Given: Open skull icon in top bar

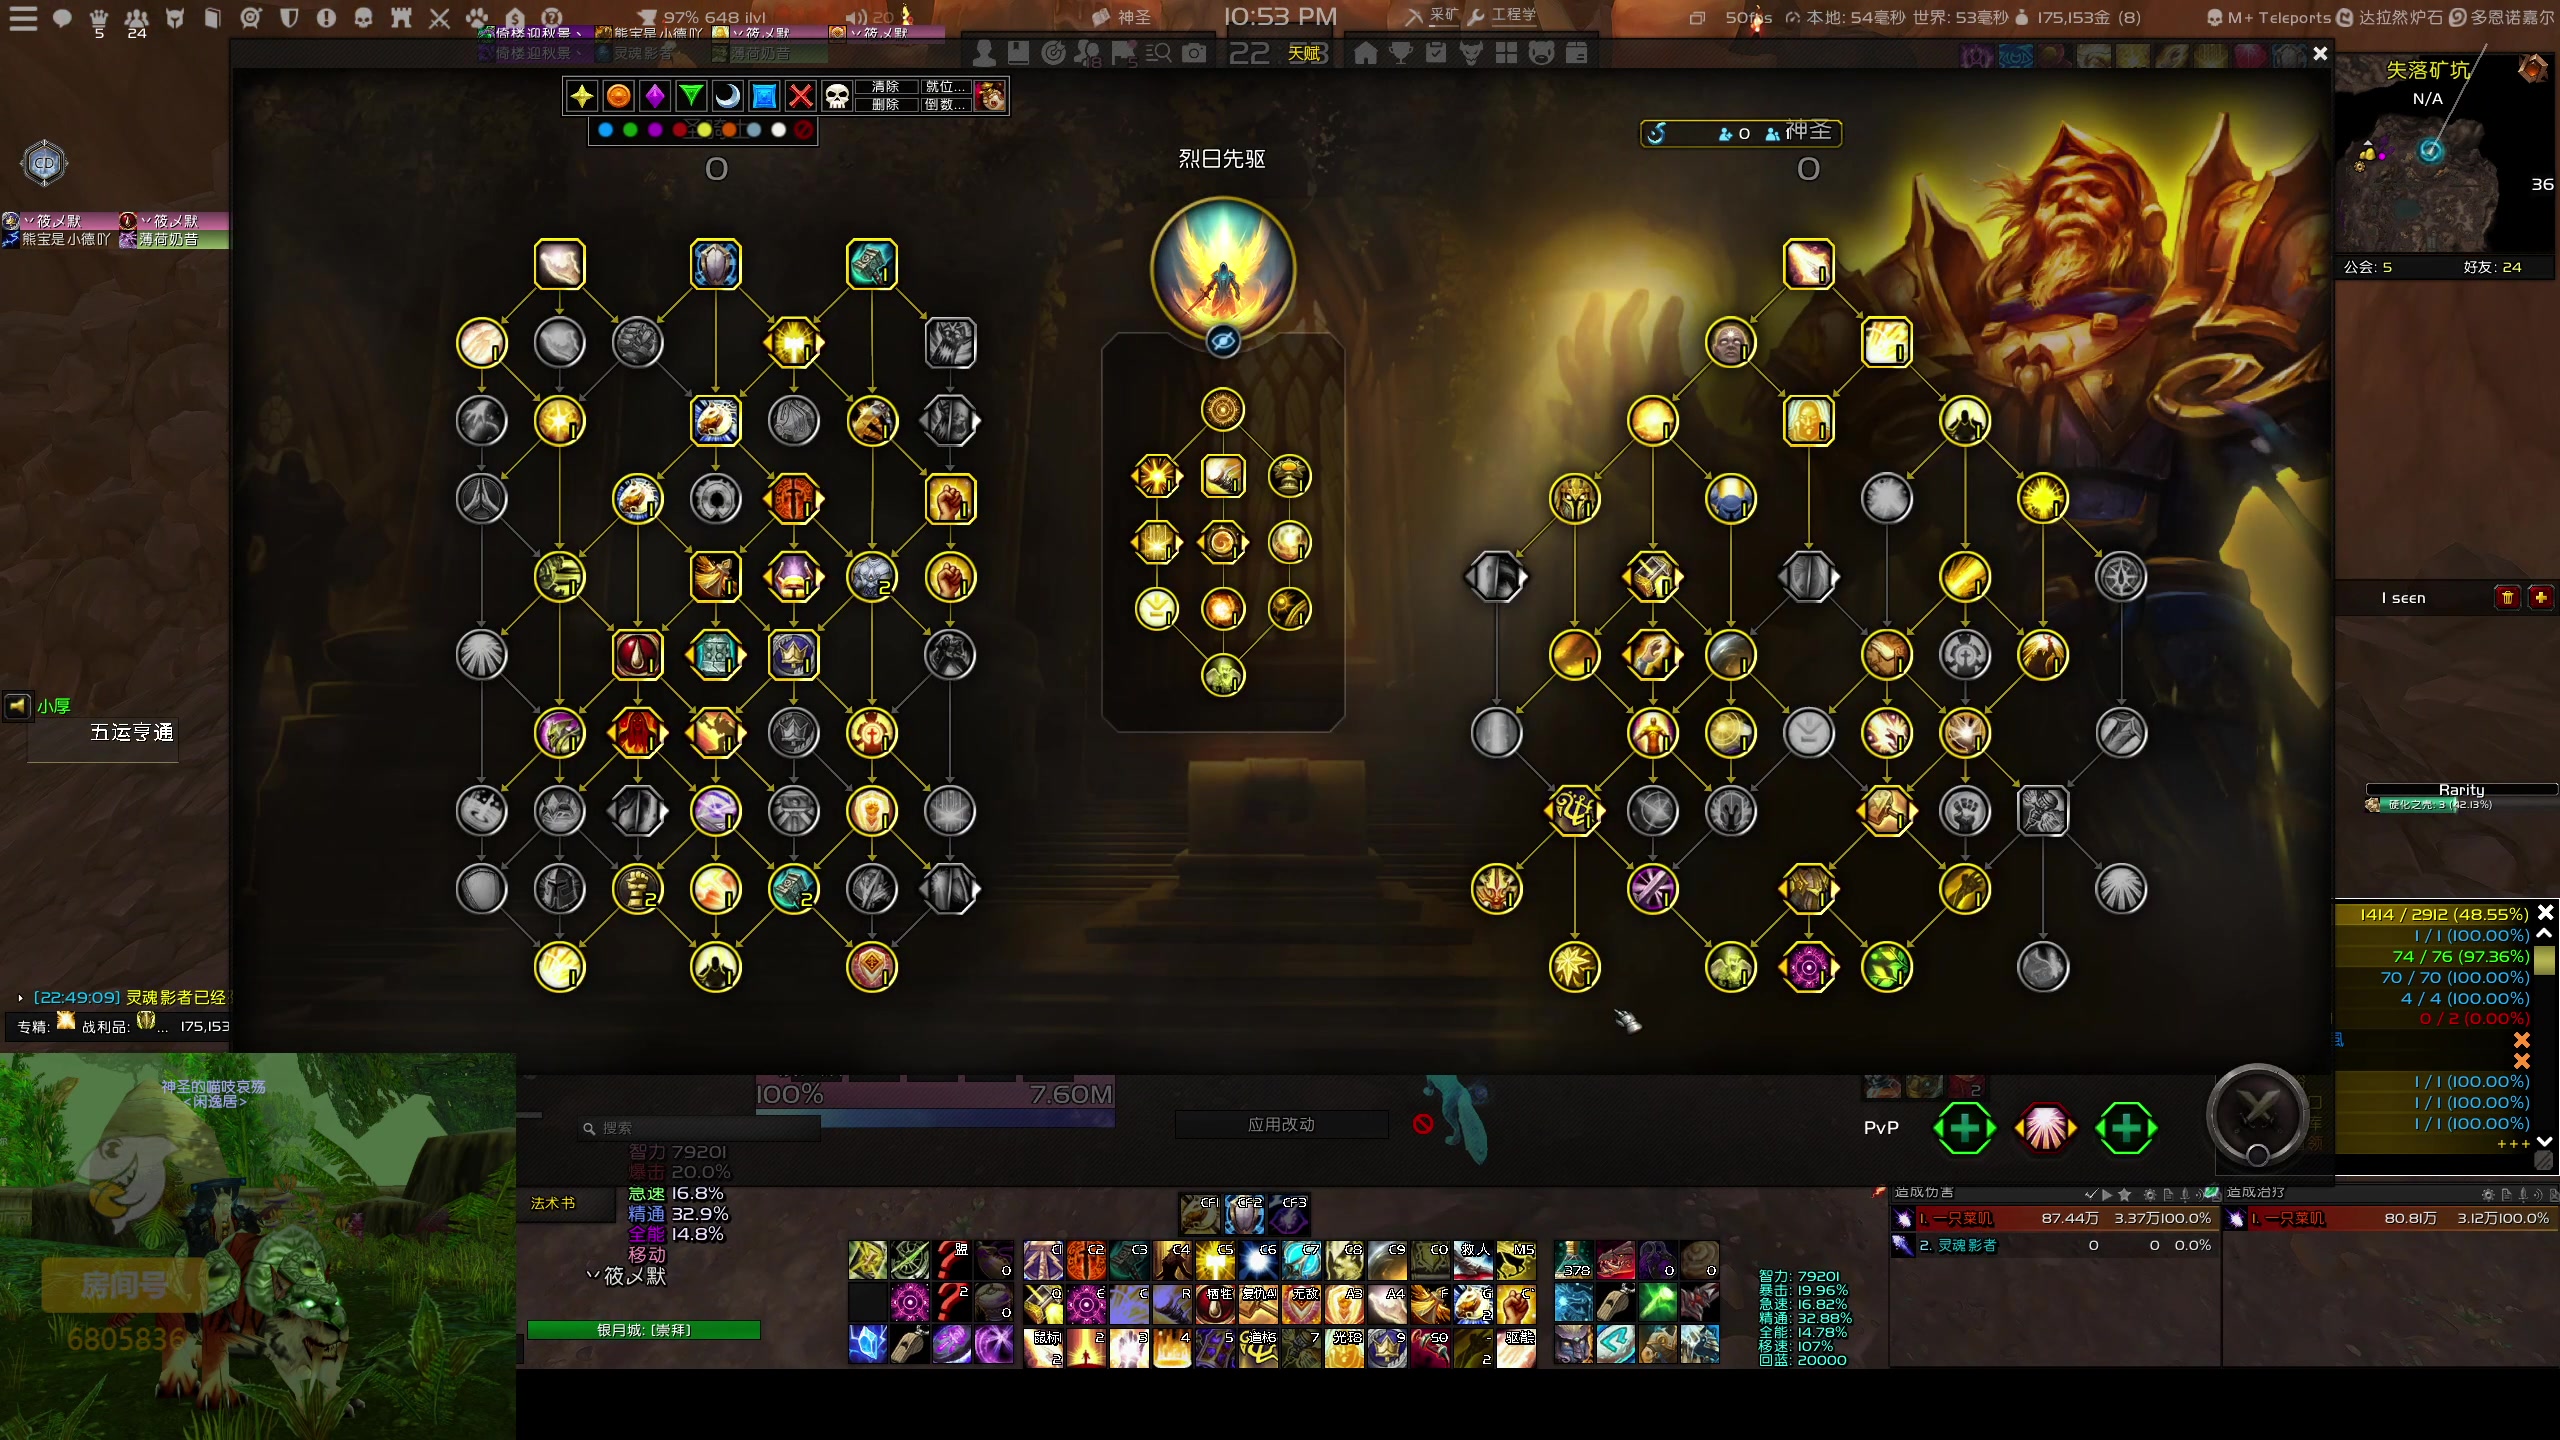Looking at the screenshot, I should click(364, 18).
